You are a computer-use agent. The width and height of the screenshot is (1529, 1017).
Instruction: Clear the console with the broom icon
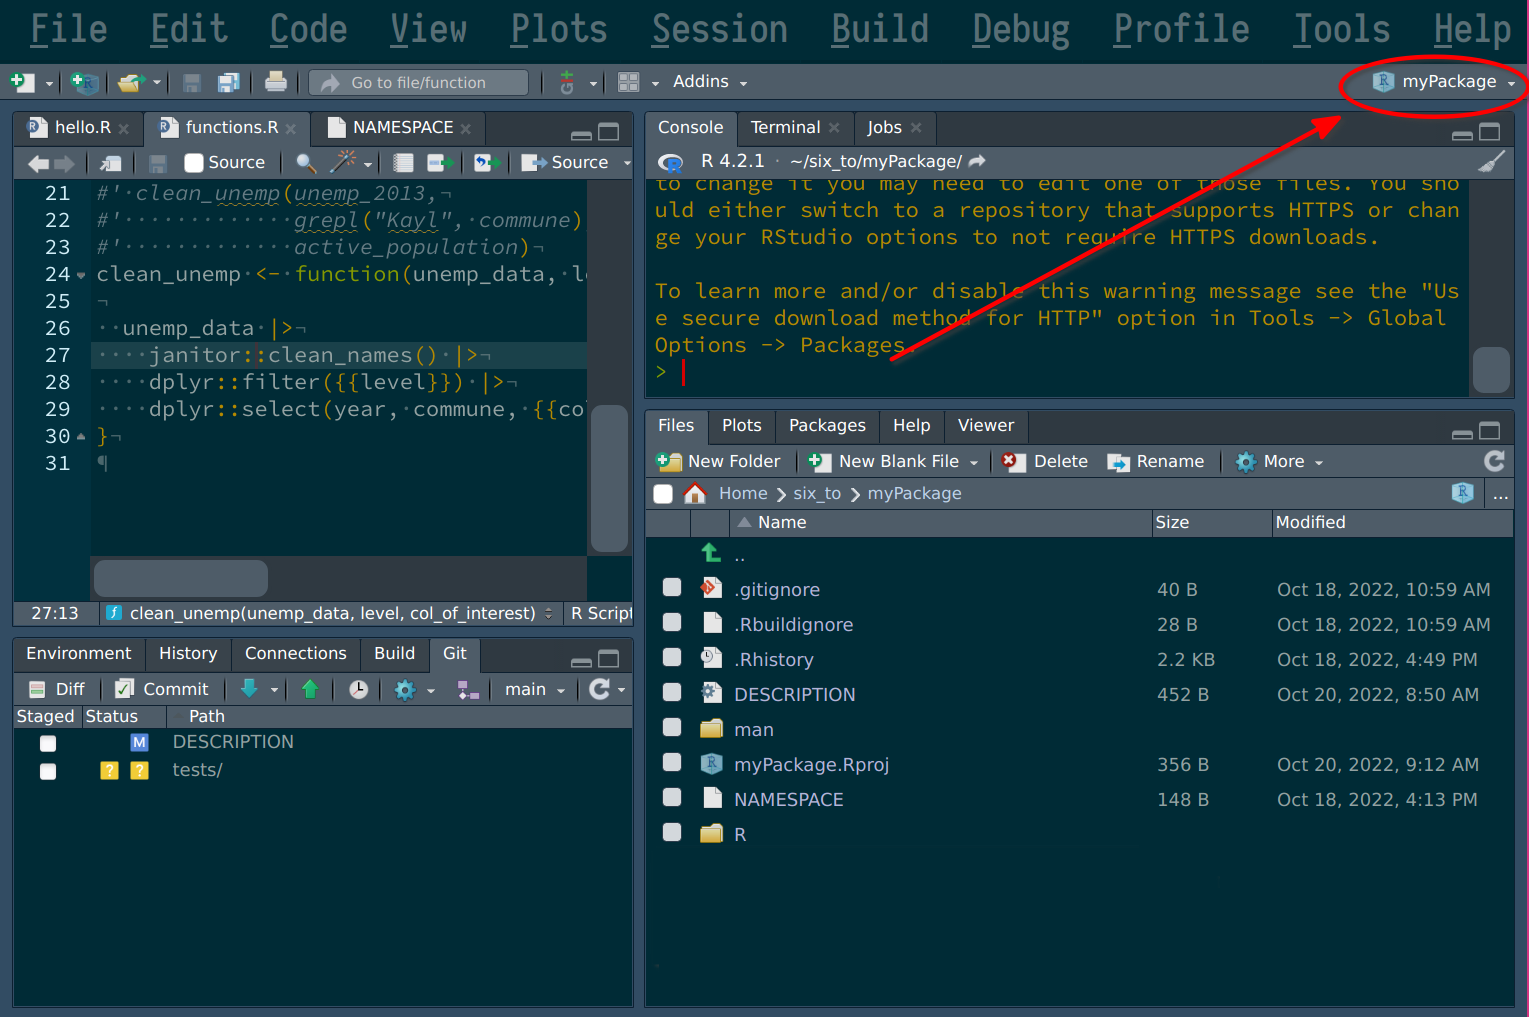(x=1491, y=162)
